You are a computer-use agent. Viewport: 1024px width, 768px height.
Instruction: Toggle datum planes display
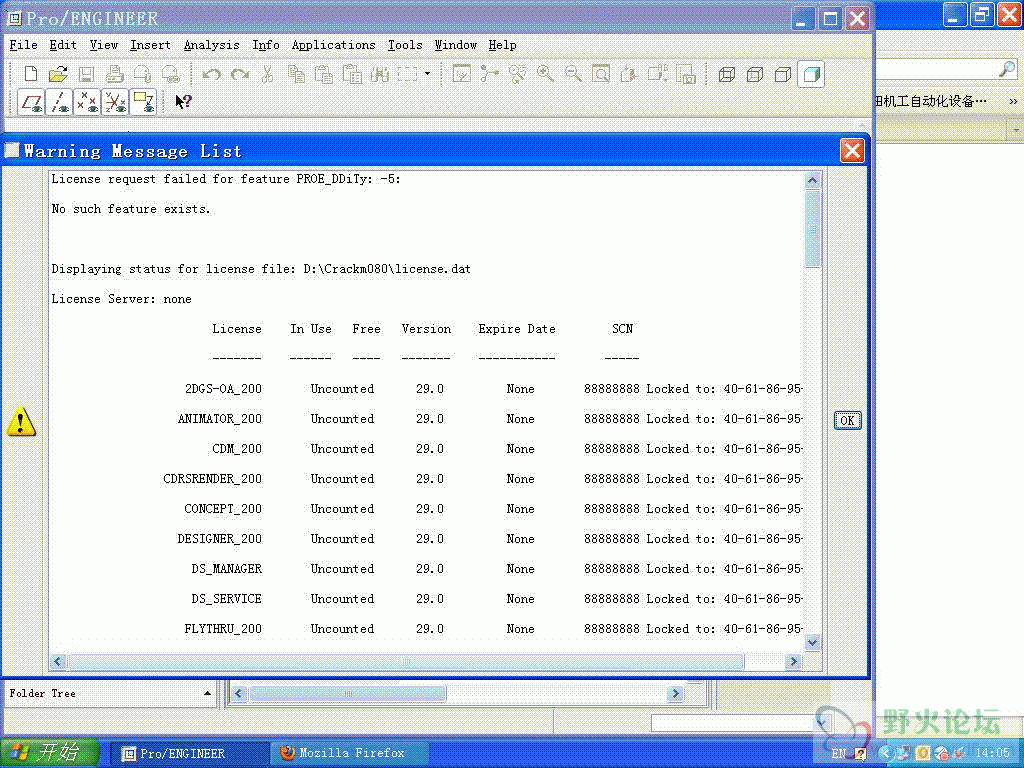click(31, 103)
